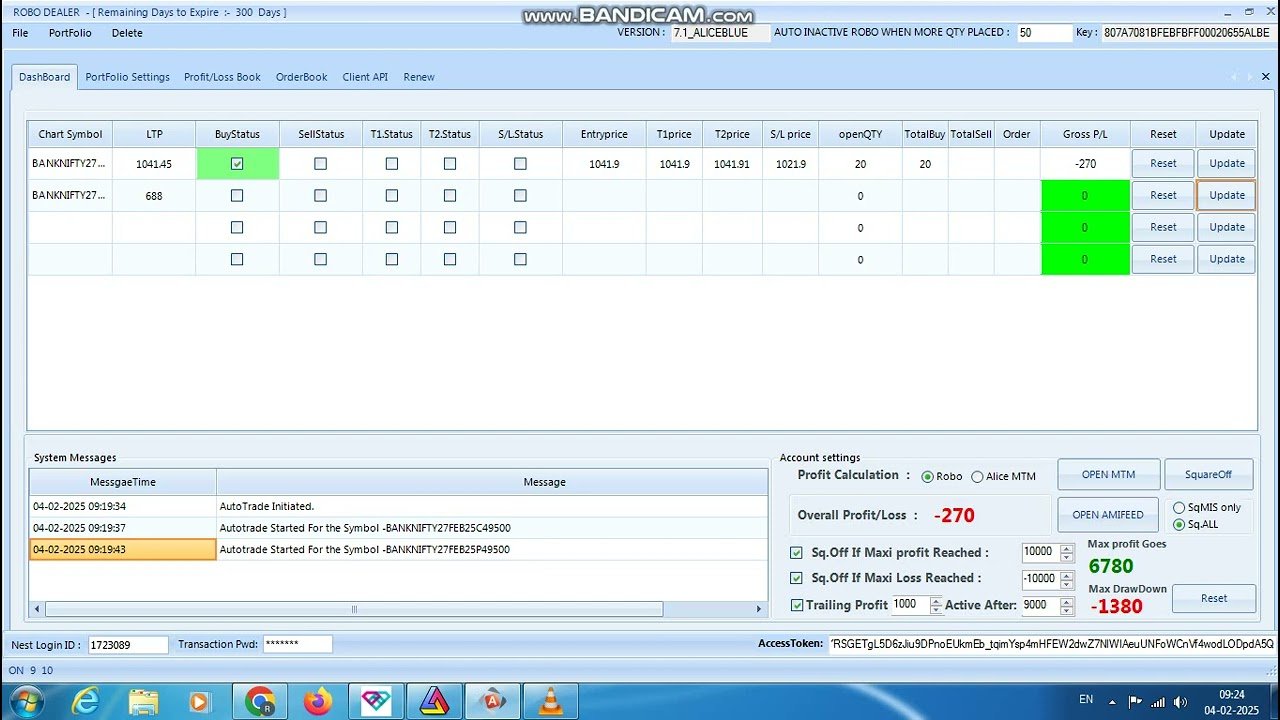This screenshot has width=1280, height=720.
Task: Switch to PortFolio Settings tab
Action: (127, 77)
